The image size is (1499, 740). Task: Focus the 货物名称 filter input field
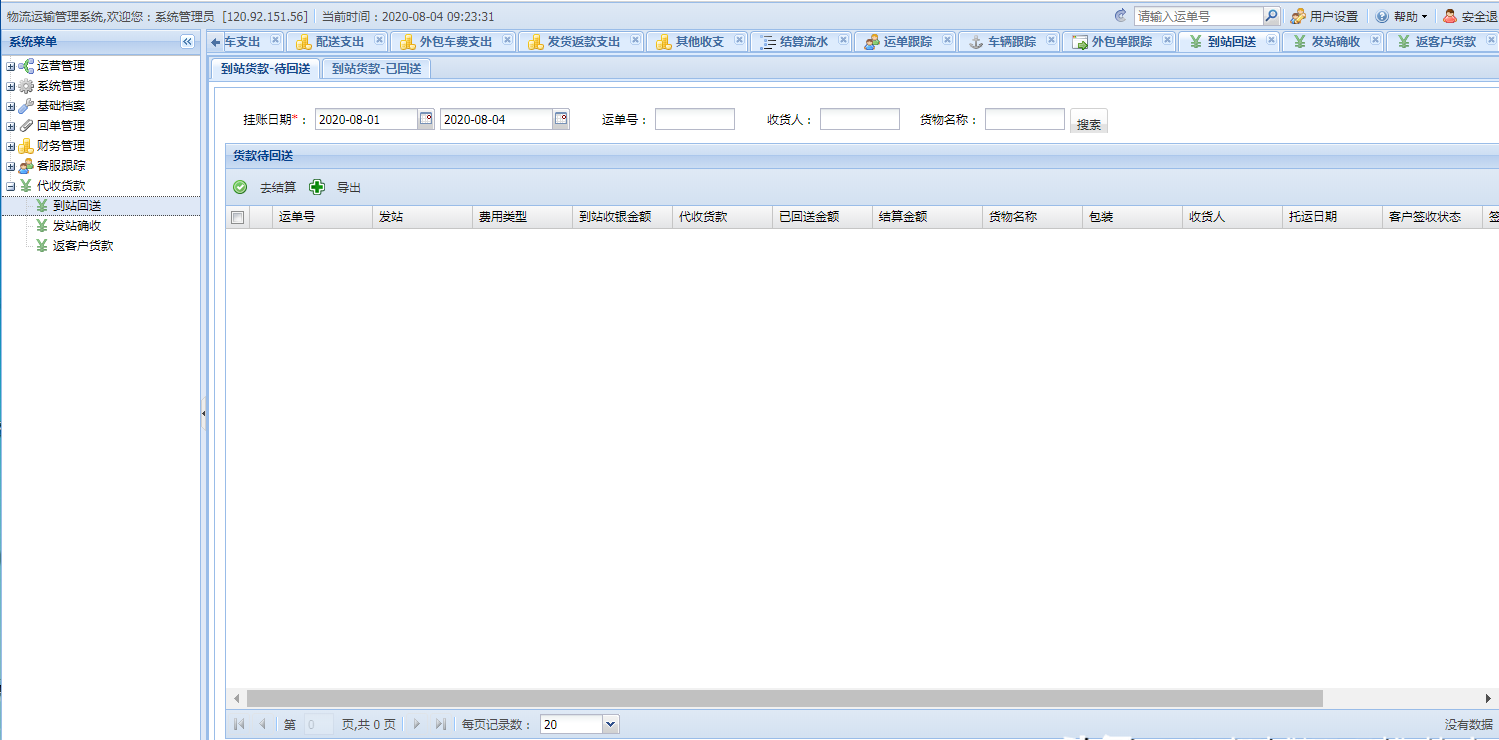coord(1025,119)
